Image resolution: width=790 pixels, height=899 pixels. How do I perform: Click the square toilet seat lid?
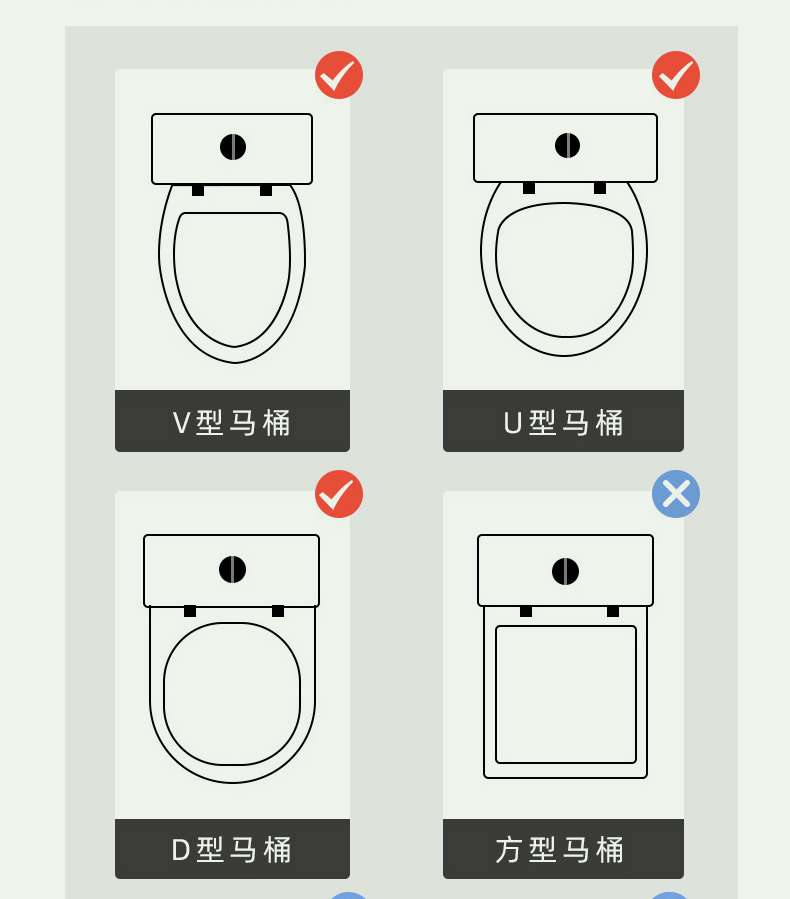566,694
